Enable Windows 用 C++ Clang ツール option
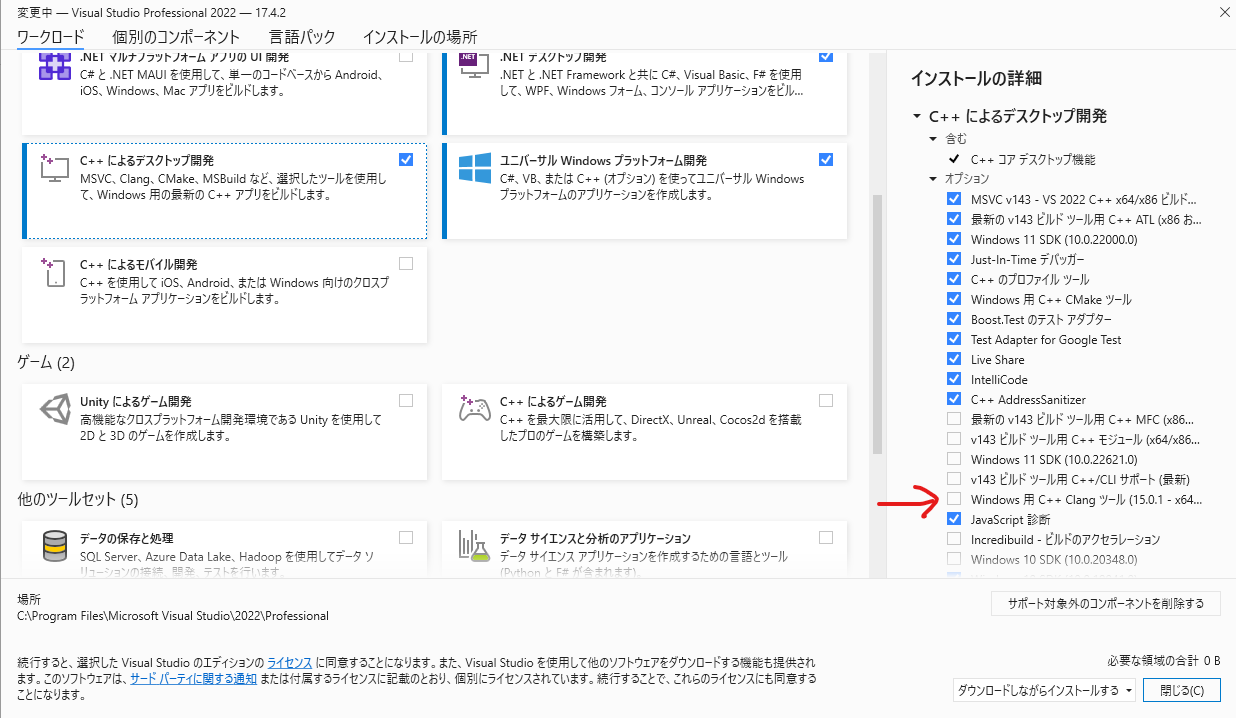Screen dimensions: 1236x718 pos(954,499)
